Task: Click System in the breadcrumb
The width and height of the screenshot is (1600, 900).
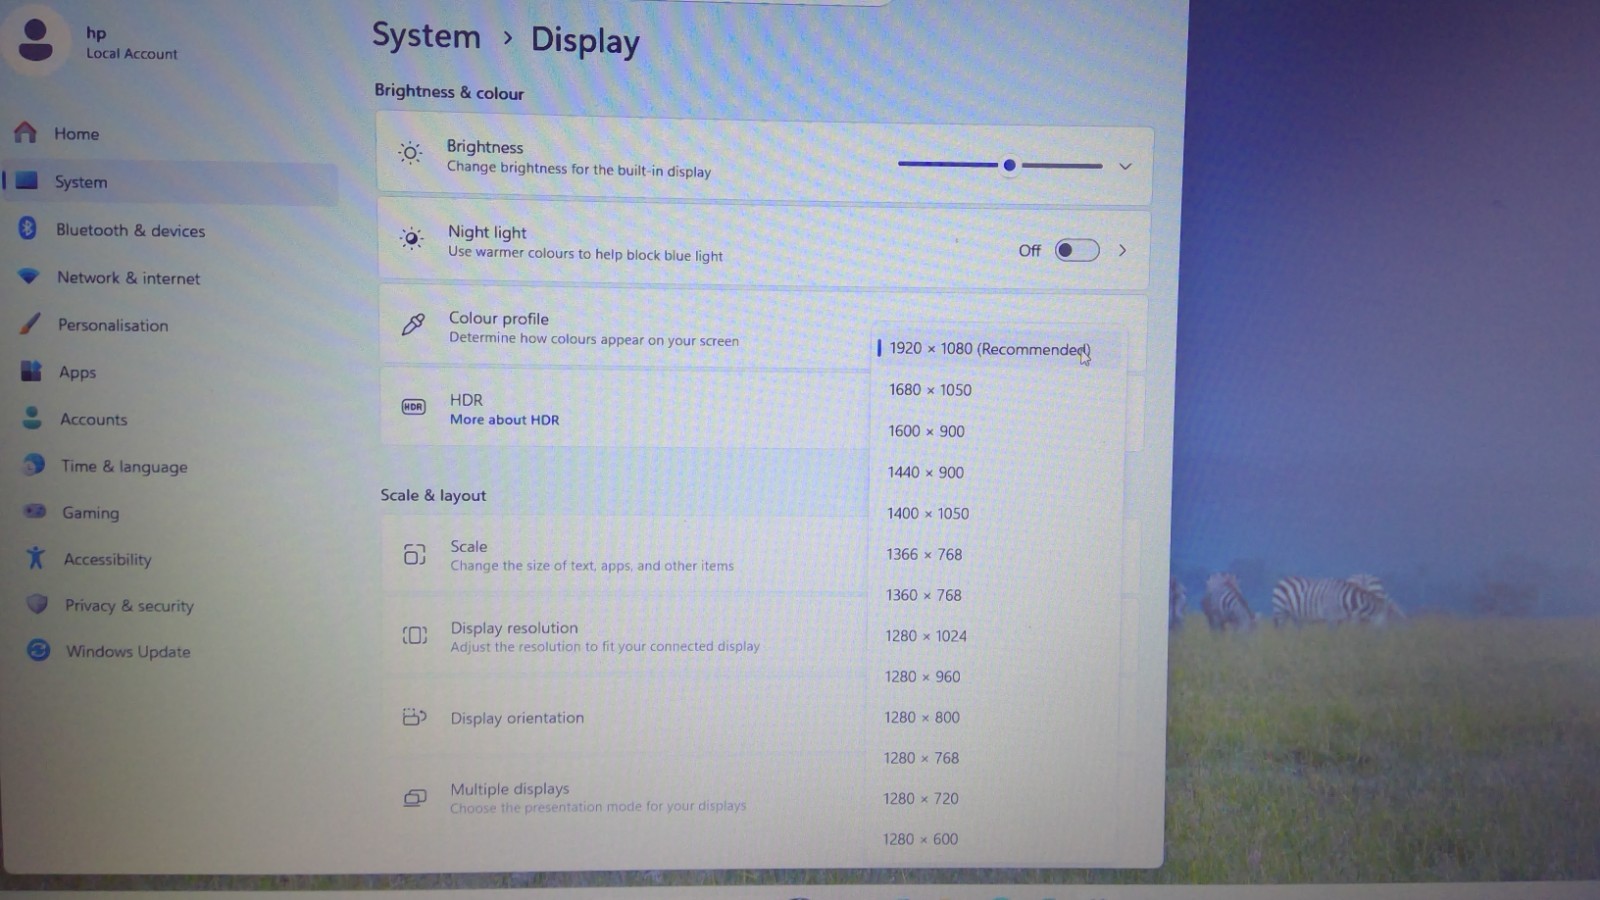Action: pos(426,36)
